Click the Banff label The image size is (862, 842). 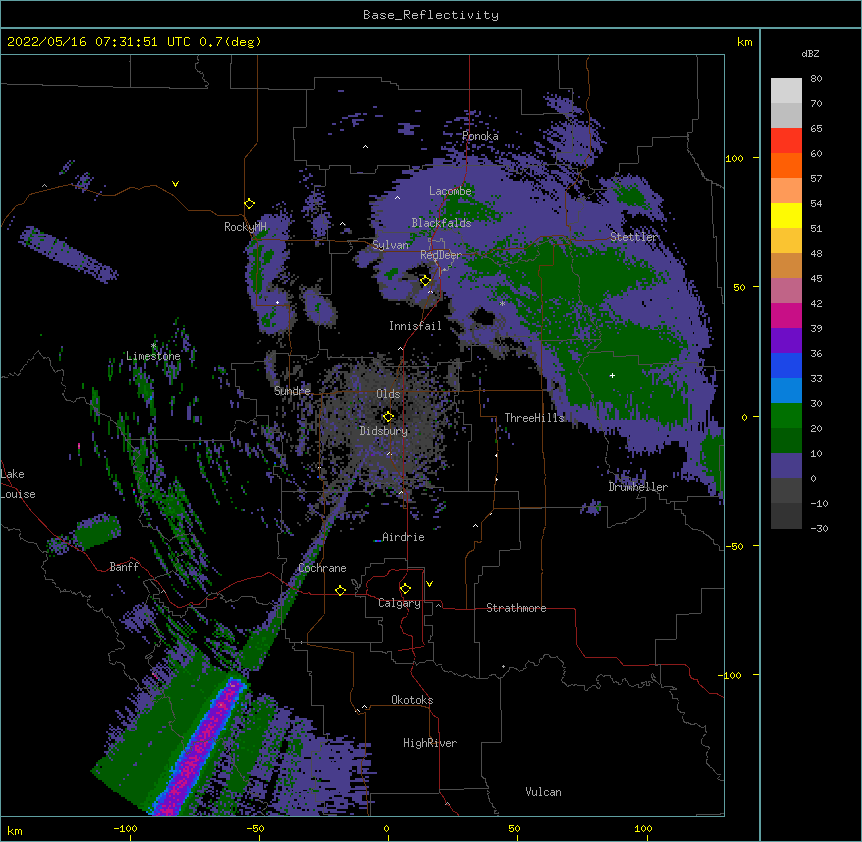point(124,567)
